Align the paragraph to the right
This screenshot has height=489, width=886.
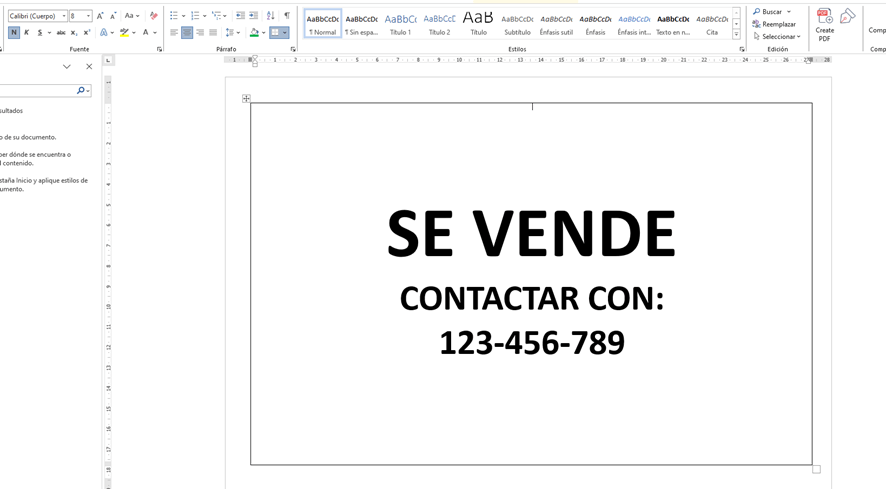pyautogui.click(x=200, y=33)
